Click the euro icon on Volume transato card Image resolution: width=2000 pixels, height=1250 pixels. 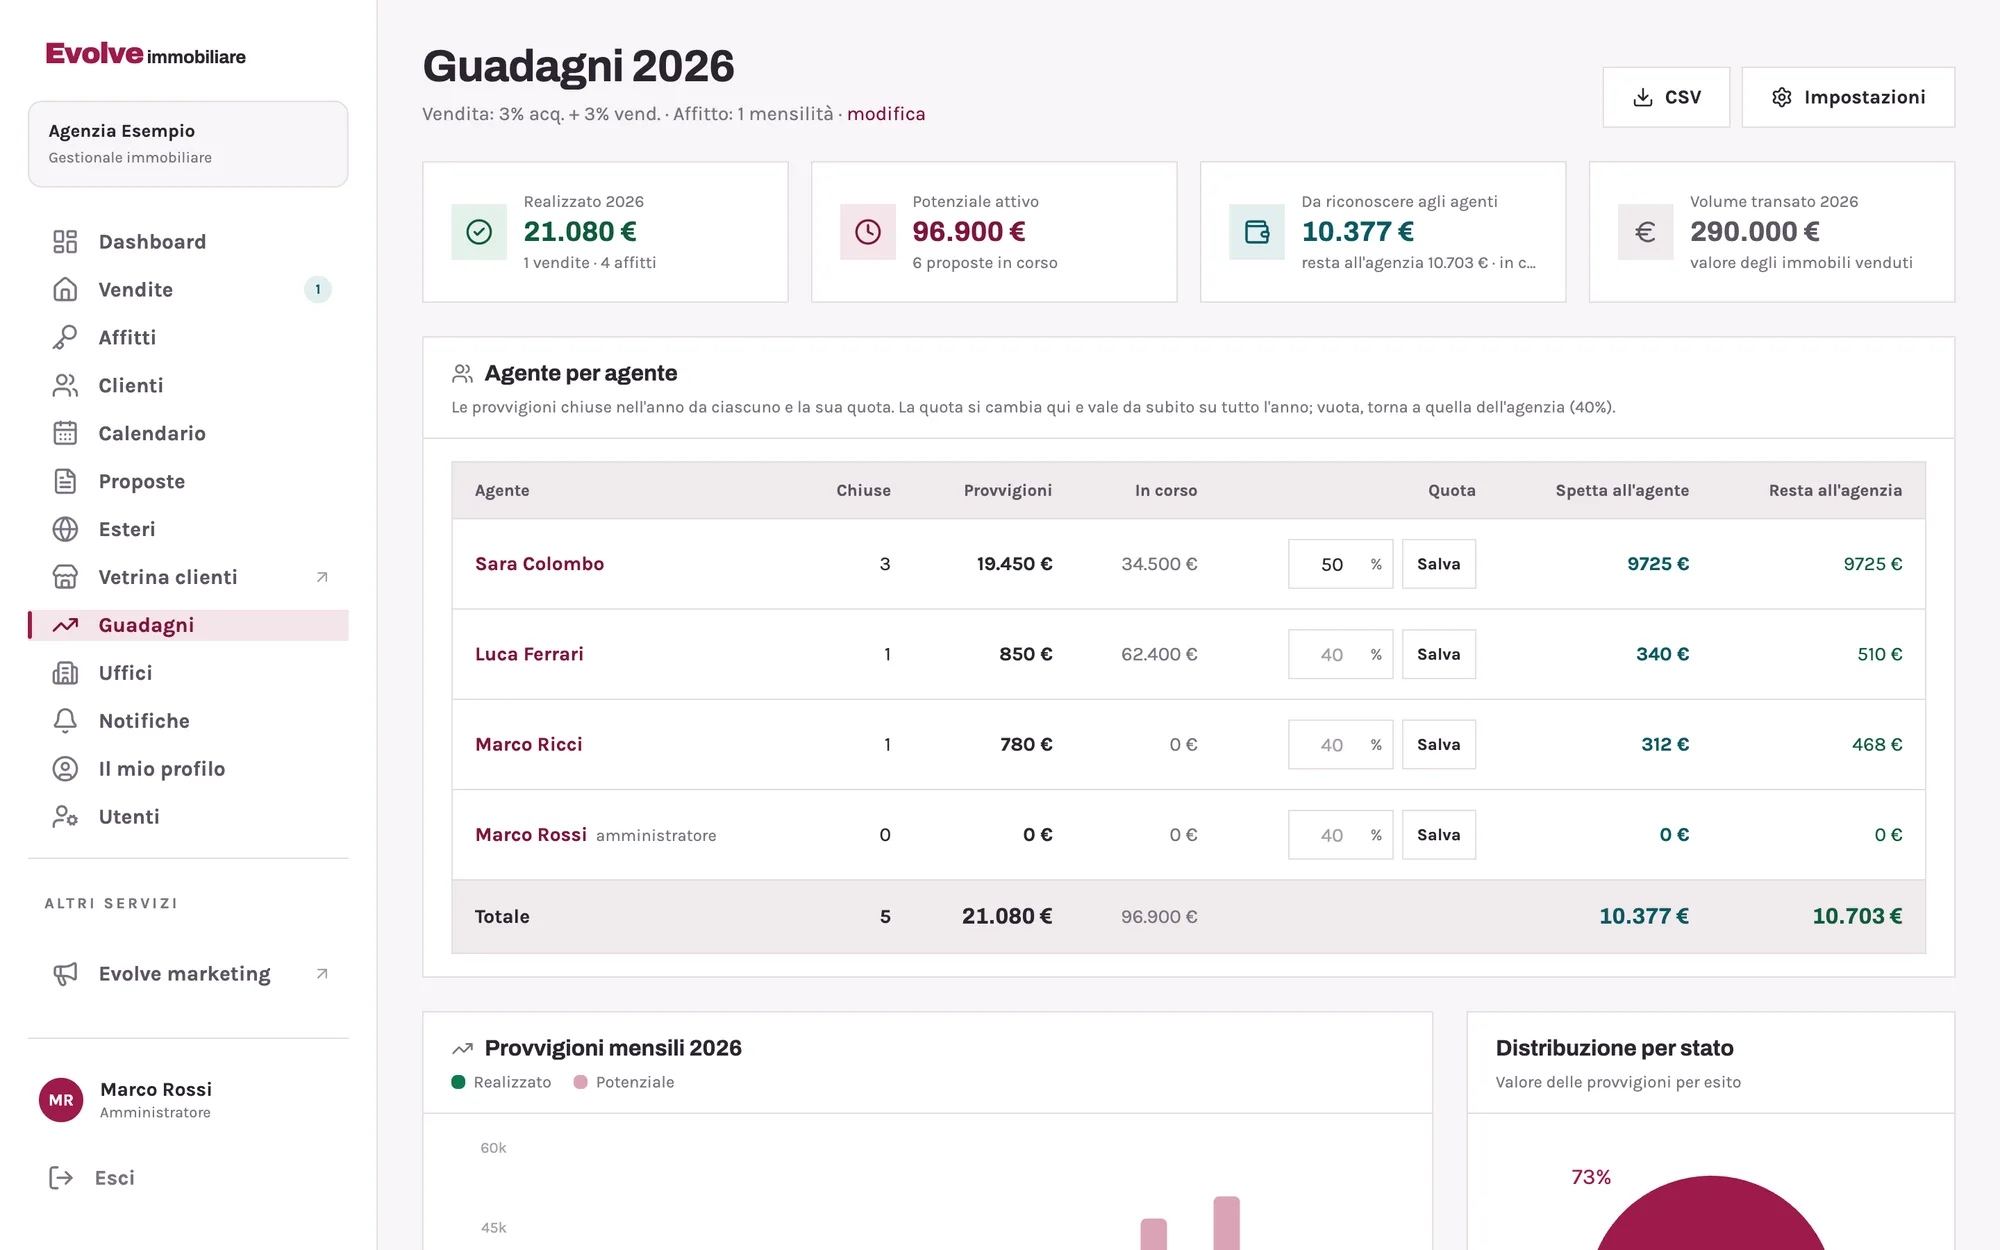[x=1646, y=233]
